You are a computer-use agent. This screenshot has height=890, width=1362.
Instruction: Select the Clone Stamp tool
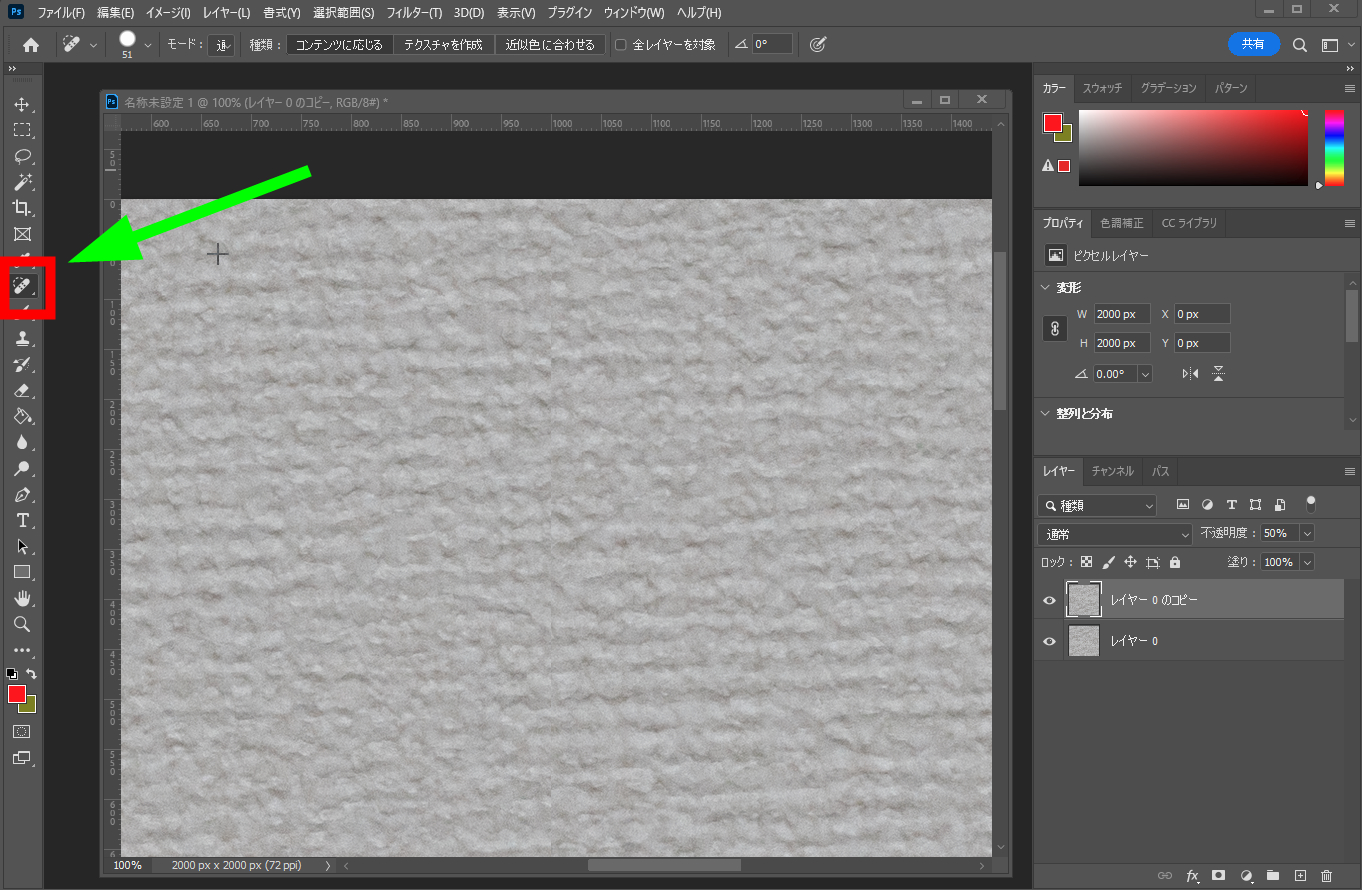point(21,339)
